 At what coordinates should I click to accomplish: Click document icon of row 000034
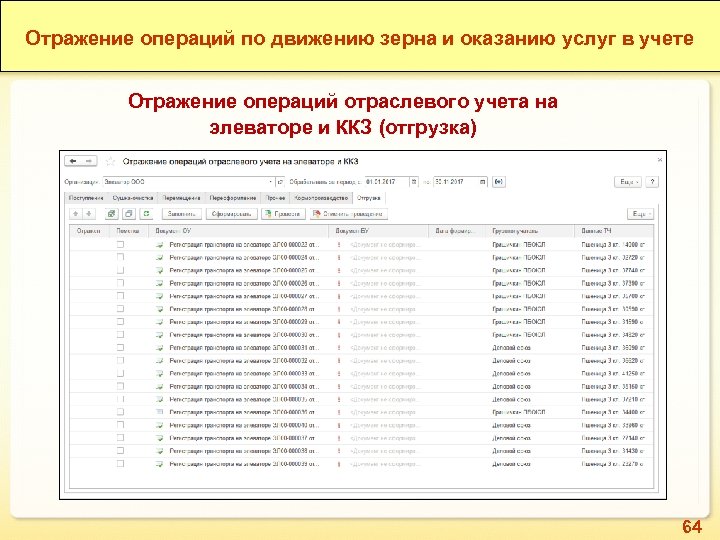point(160,387)
